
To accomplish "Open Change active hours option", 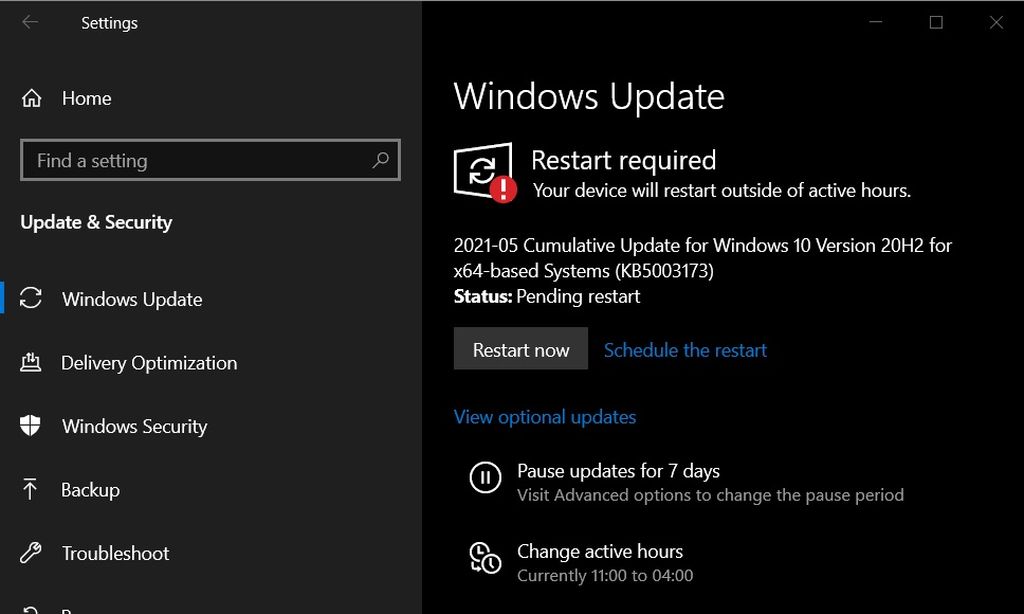I will coord(600,551).
